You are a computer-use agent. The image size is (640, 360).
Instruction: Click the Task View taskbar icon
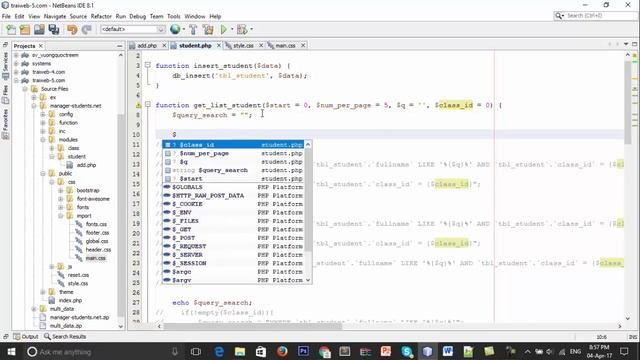(196, 351)
